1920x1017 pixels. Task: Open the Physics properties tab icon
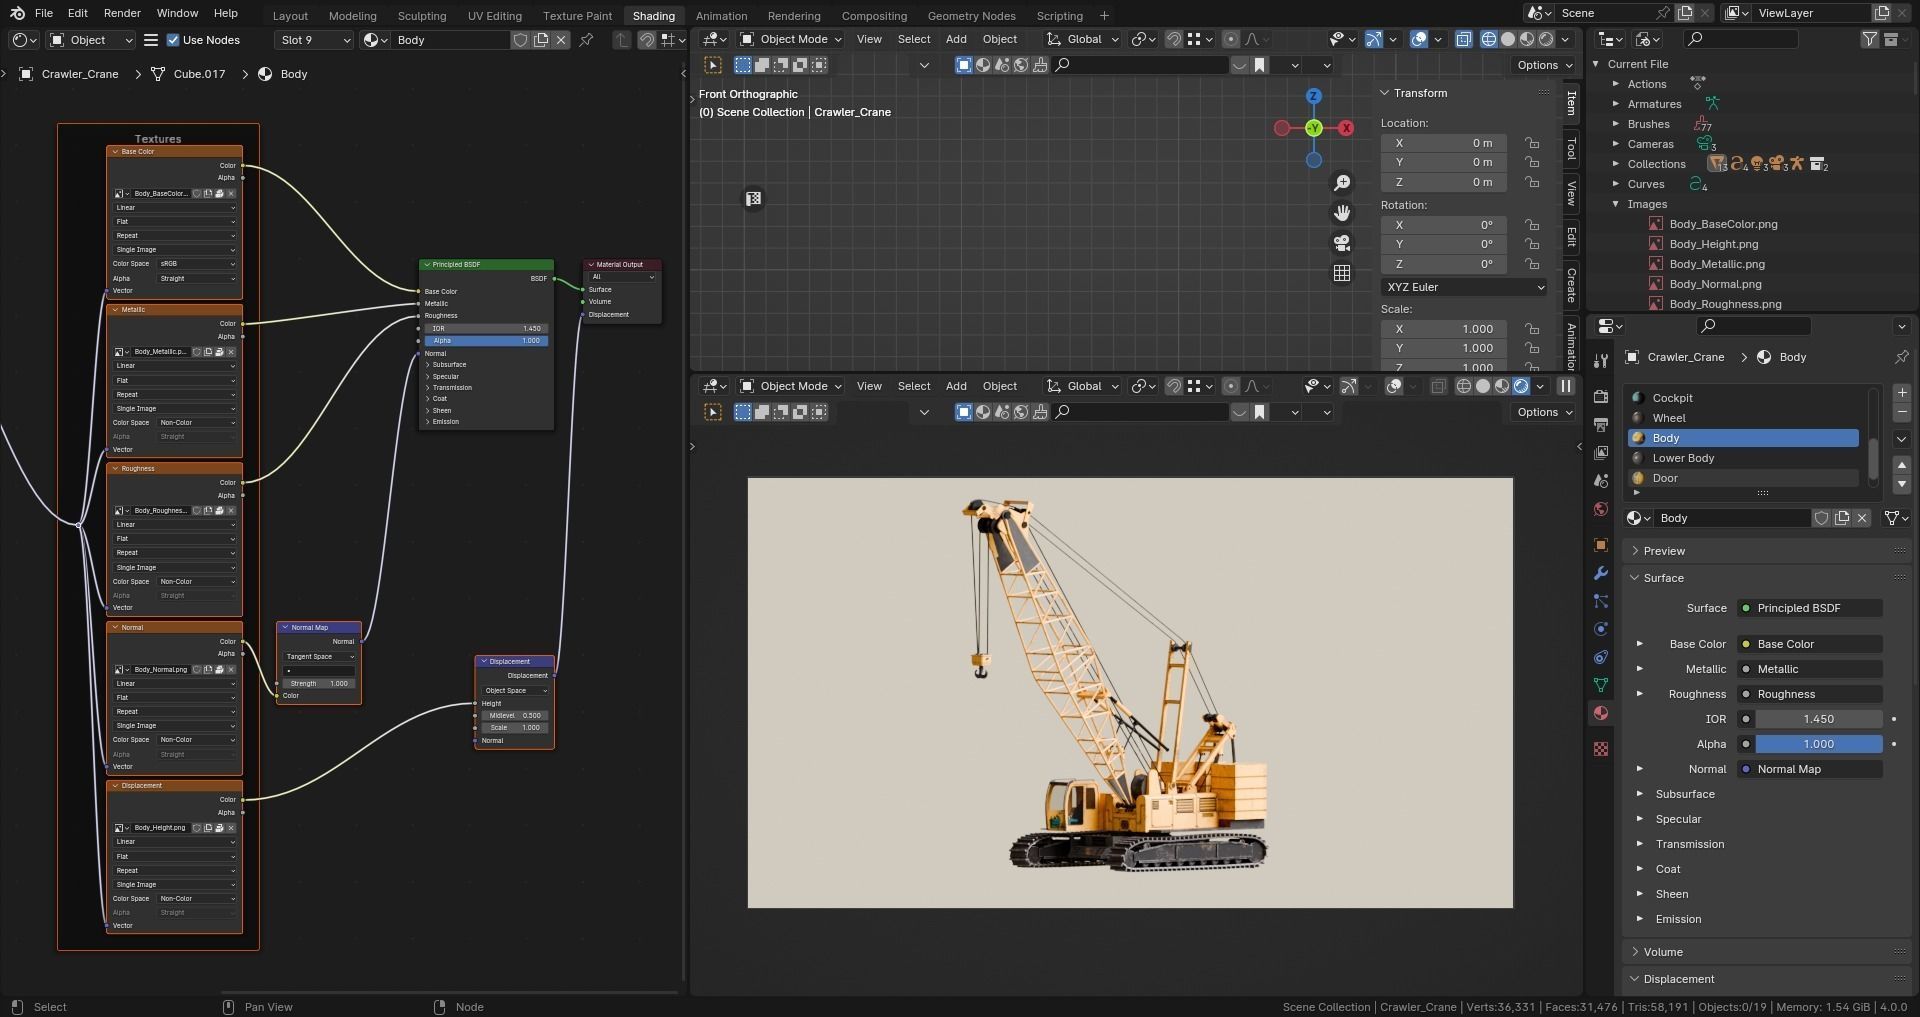pyautogui.click(x=1601, y=629)
